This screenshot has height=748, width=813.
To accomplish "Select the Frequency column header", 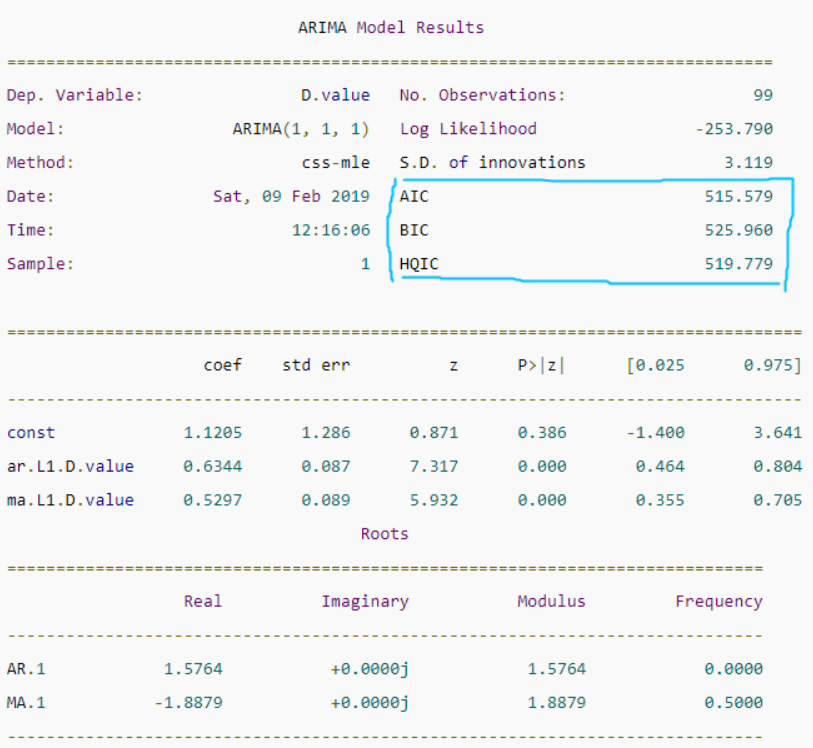I will [x=718, y=602].
